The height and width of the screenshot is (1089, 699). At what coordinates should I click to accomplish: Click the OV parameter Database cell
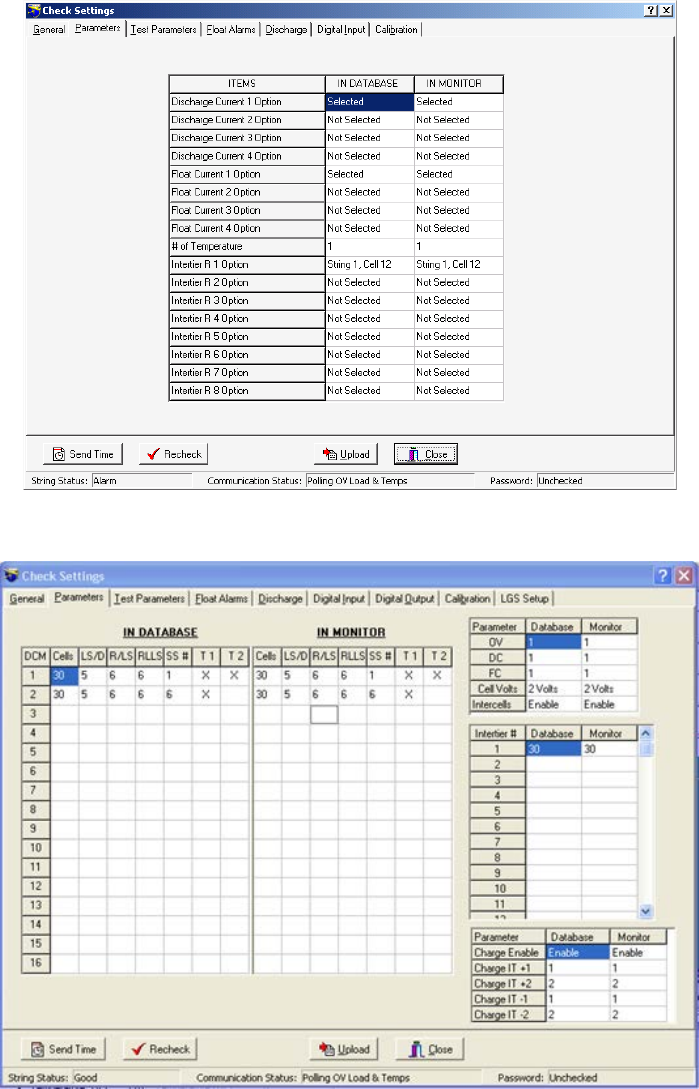click(x=553, y=642)
